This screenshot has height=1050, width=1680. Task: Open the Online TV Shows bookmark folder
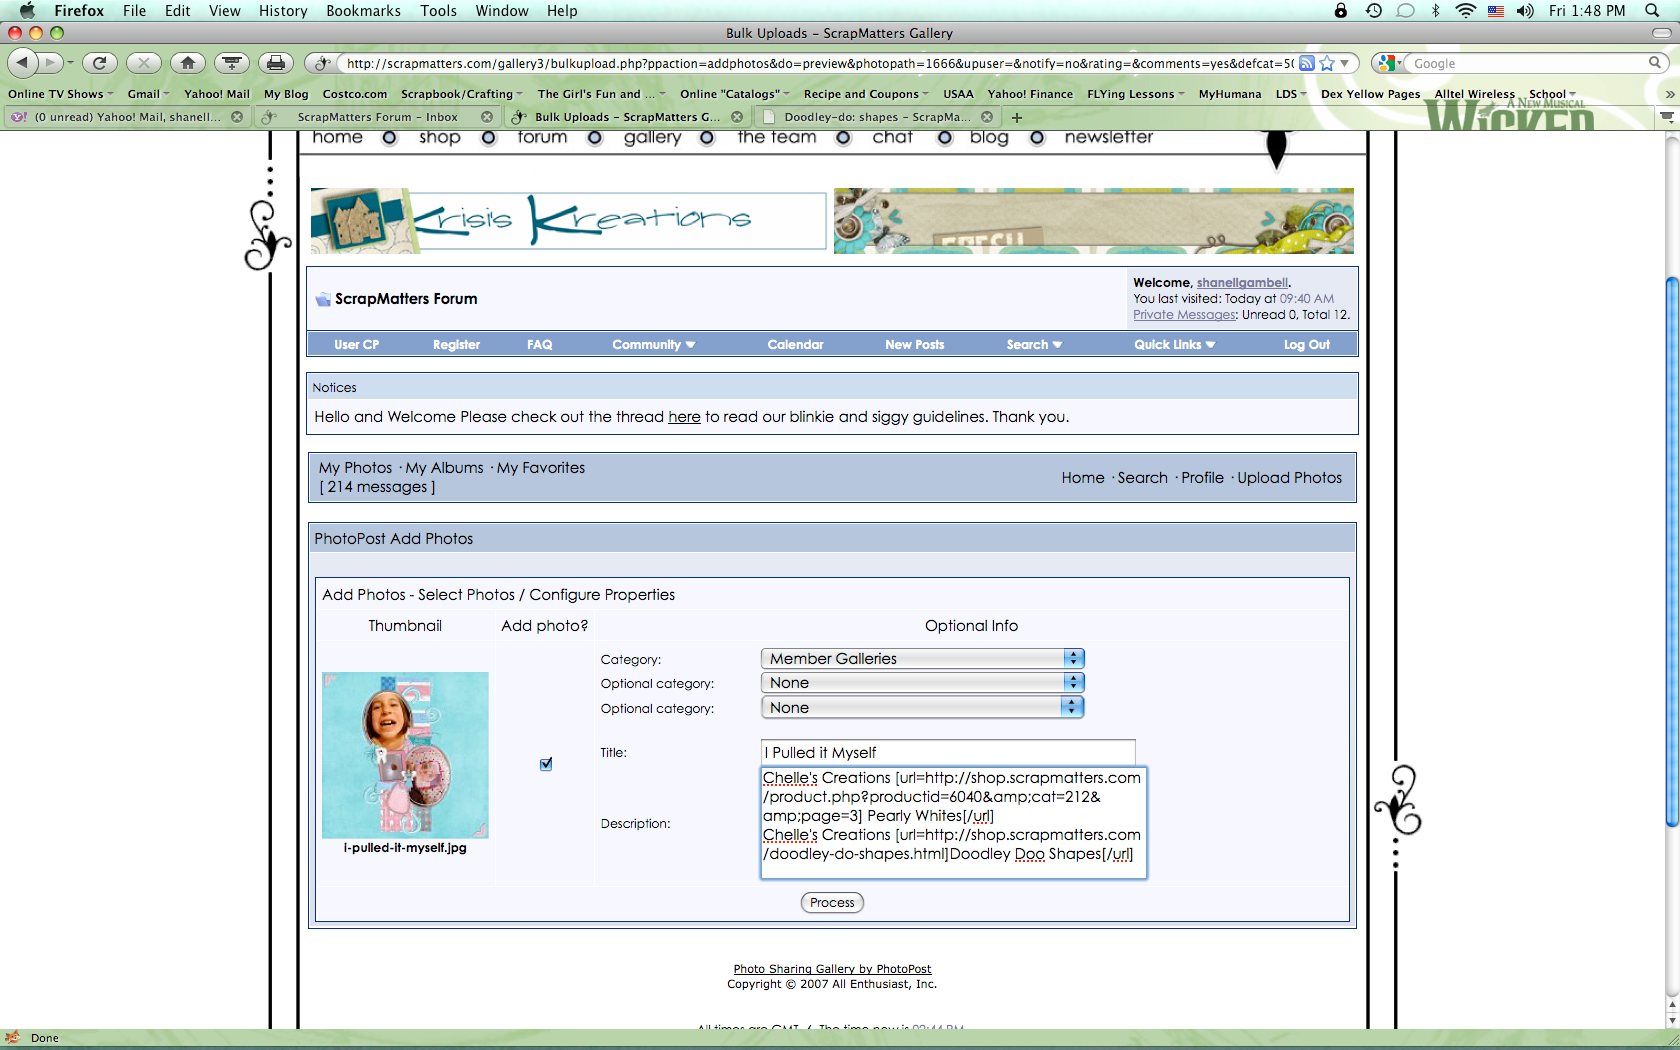point(60,94)
